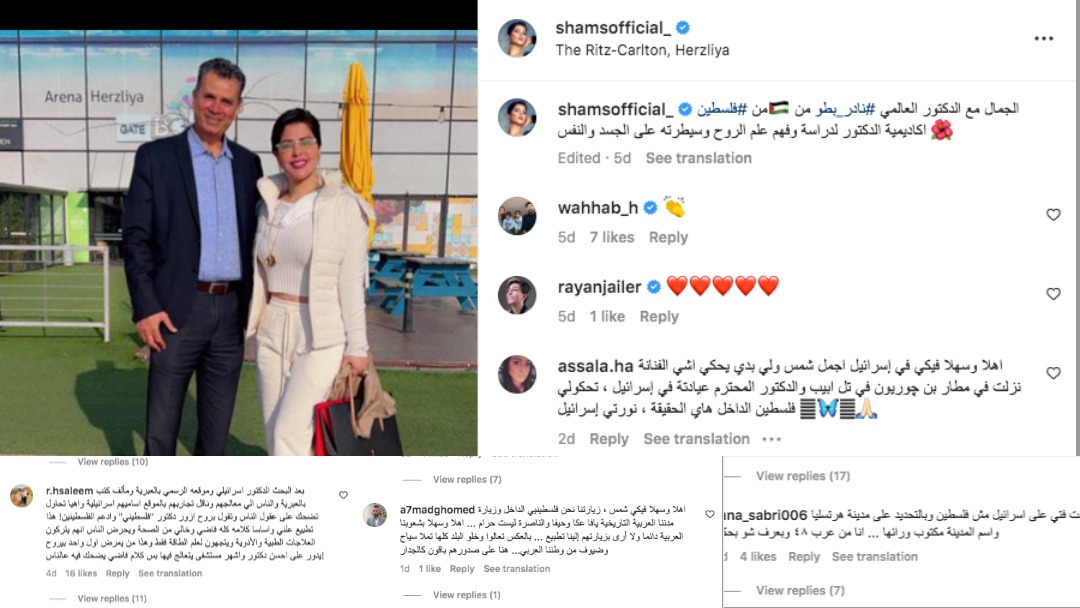Like a7madghomed's comment heart icon

710,514
